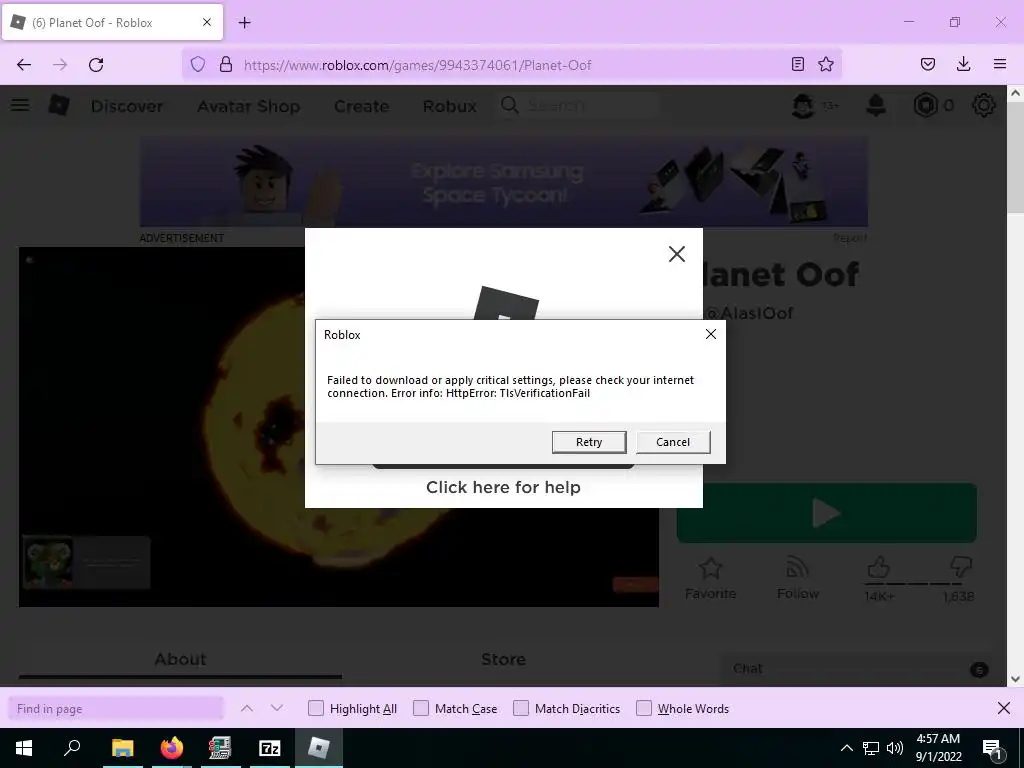The height and width of the screenshot is (768, 1024).
Task: Open the tracking protection shield icon
Action: coord(198,65)
